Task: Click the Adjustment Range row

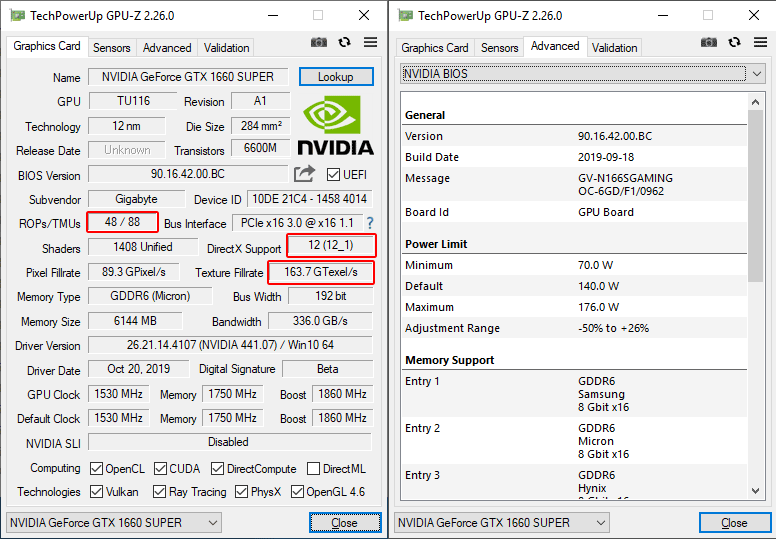Action: pos(574,329)
